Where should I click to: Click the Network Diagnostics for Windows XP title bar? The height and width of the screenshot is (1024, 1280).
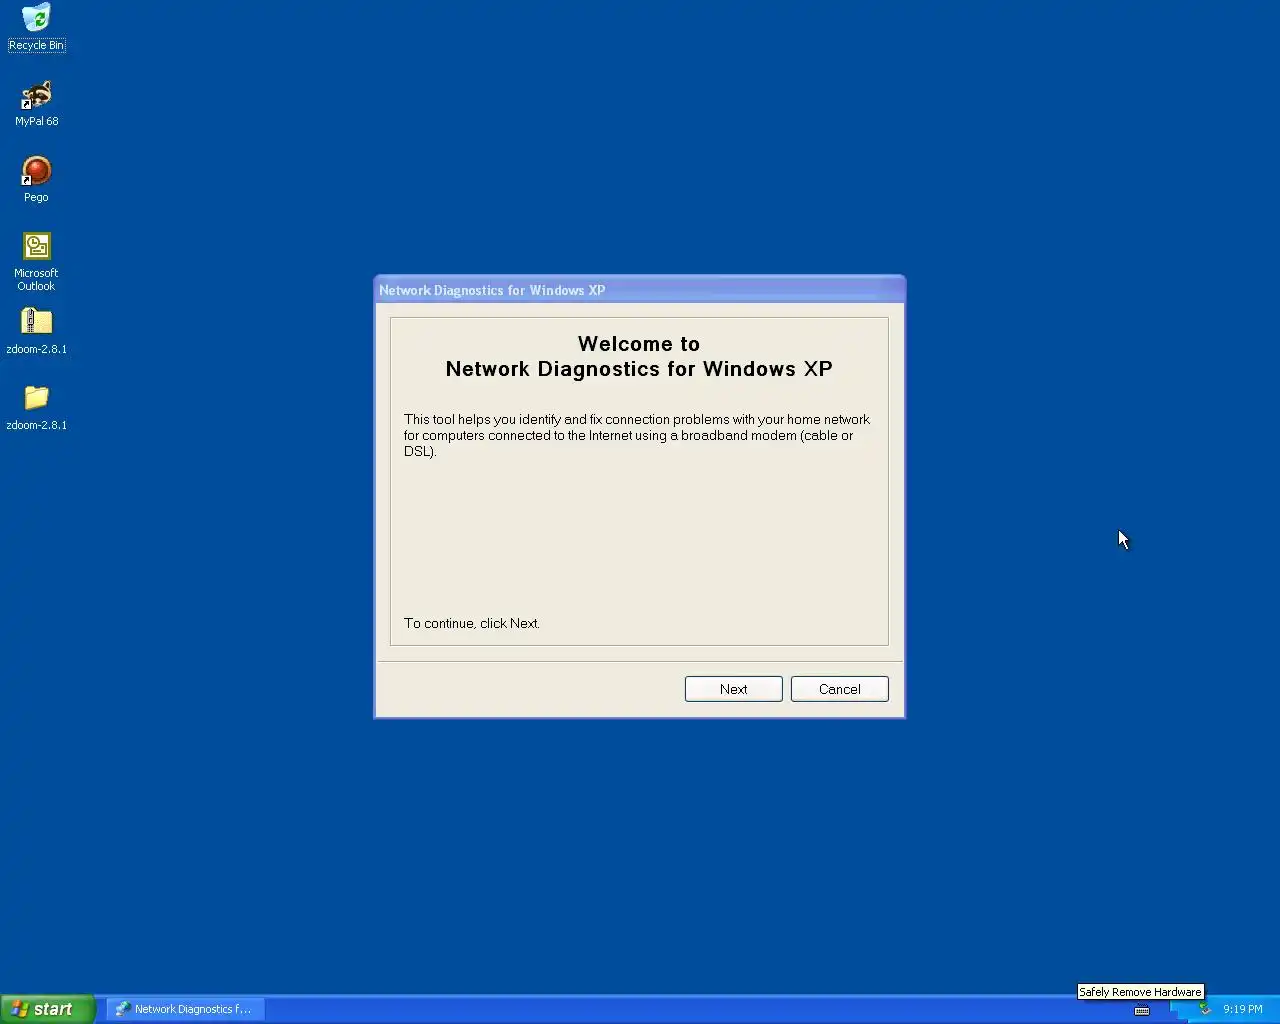tap(639, 290)
